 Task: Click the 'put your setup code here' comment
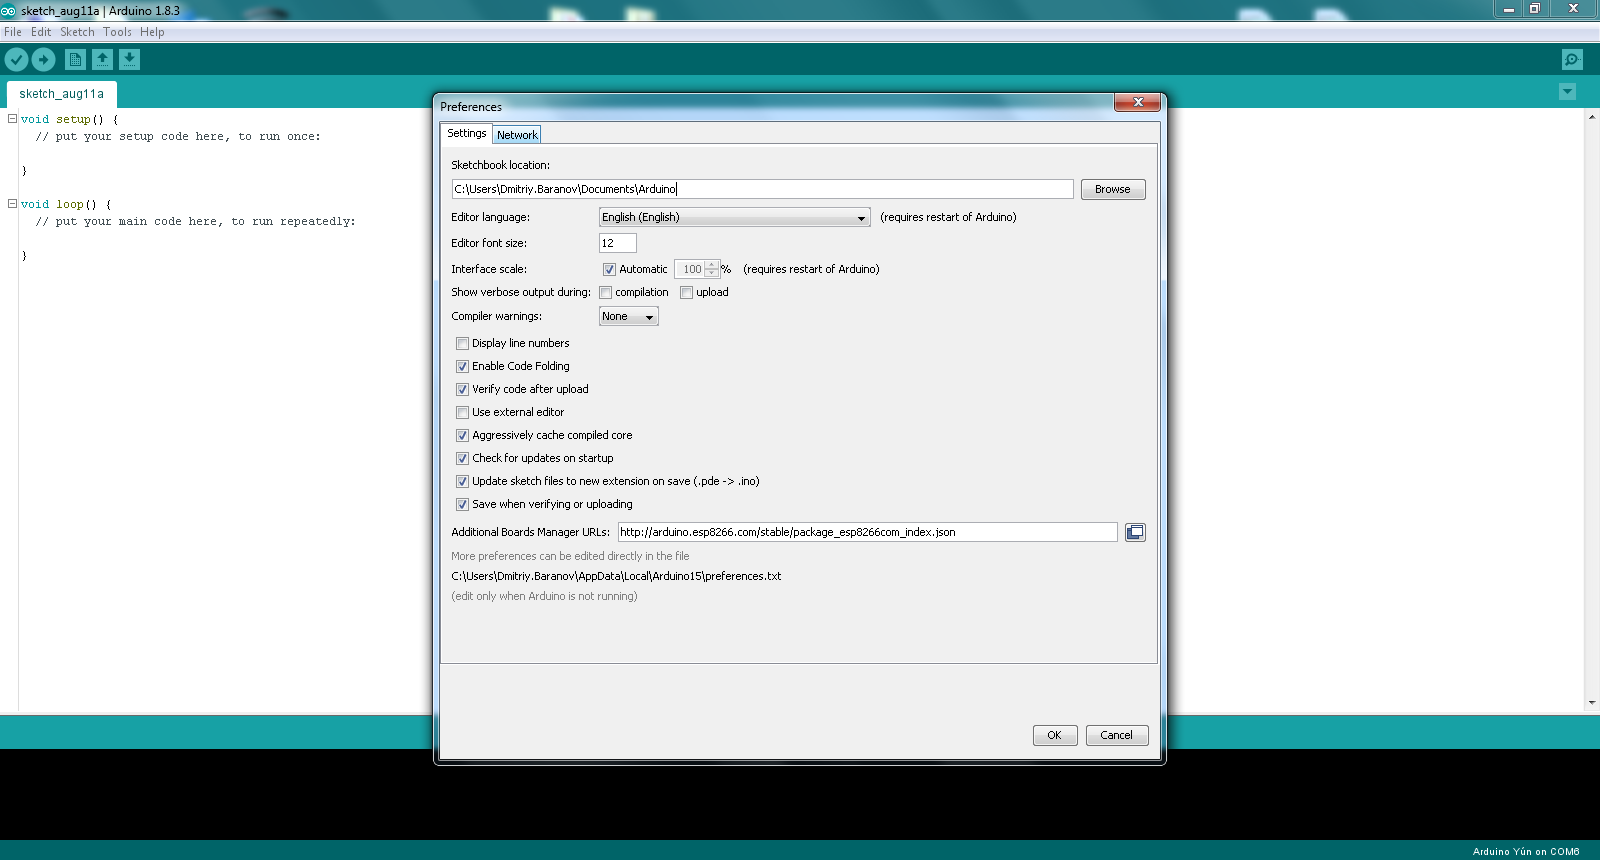(178, 136)
